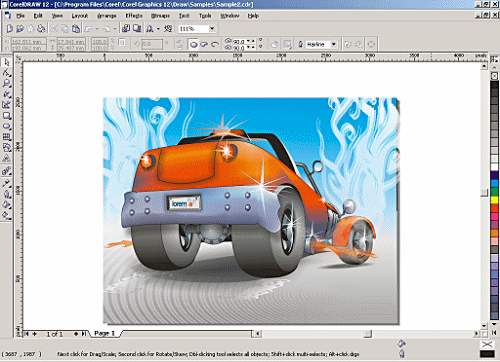Select the Zoom tool in toolbox
This screenshot has width=500, height=362.
pos(7,83)
